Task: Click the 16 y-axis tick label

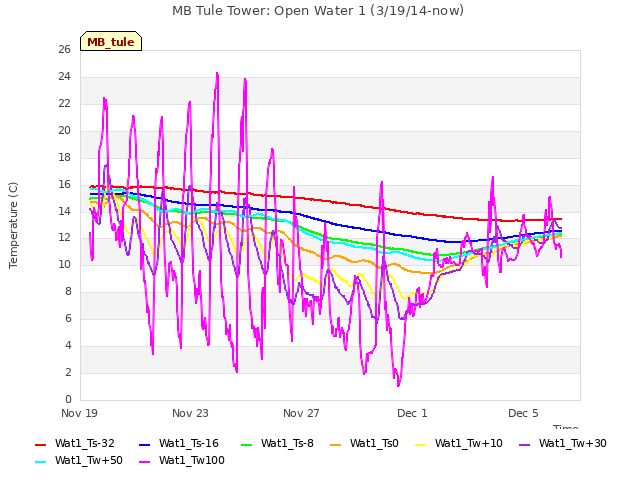Action: (64, 184)
